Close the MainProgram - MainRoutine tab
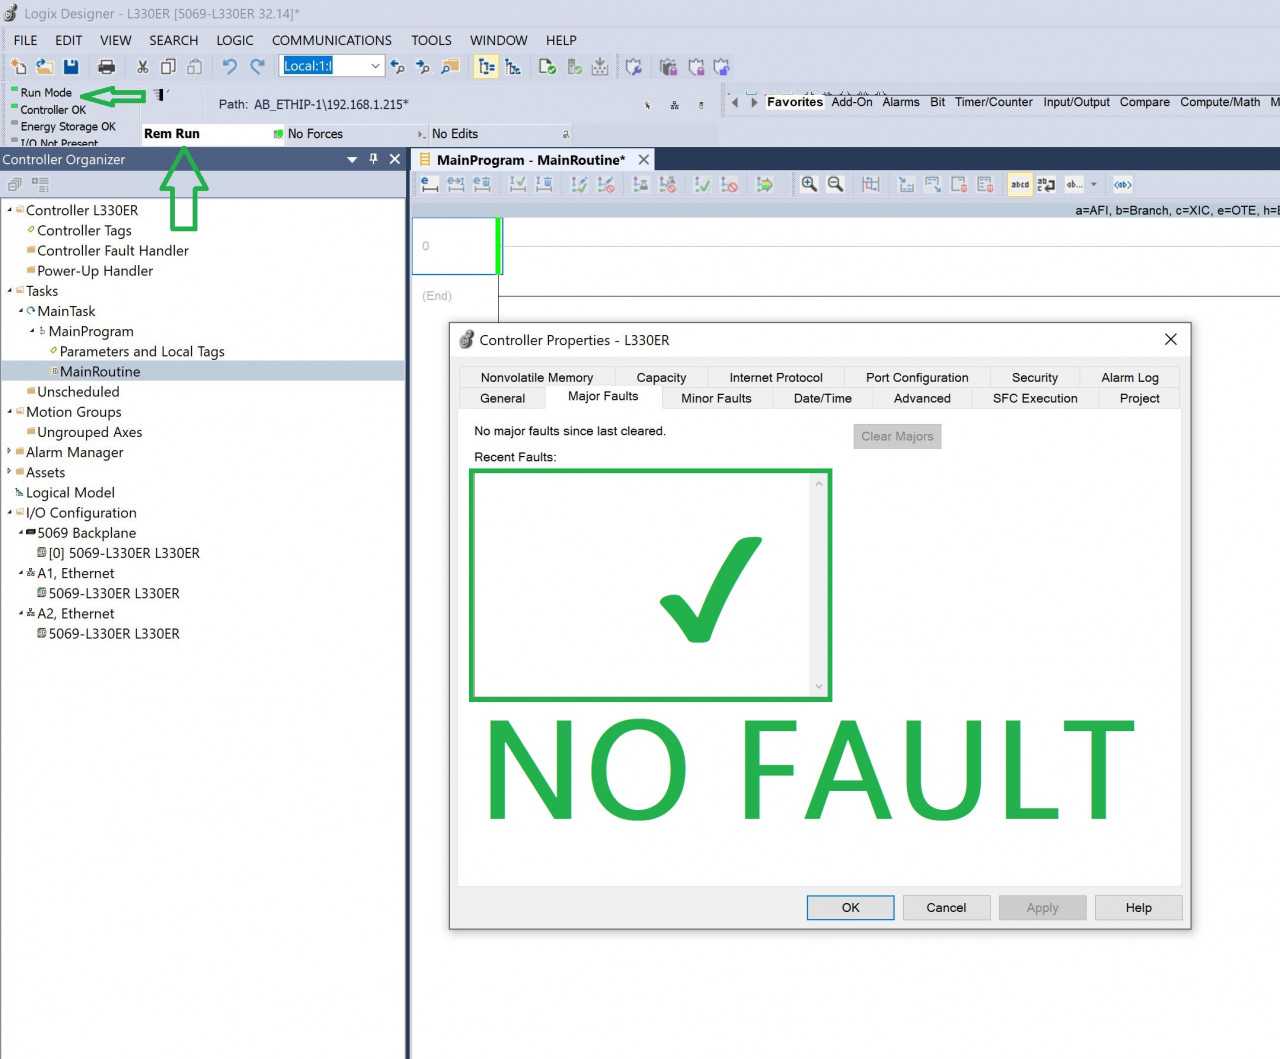 click(x=644, y=160)
